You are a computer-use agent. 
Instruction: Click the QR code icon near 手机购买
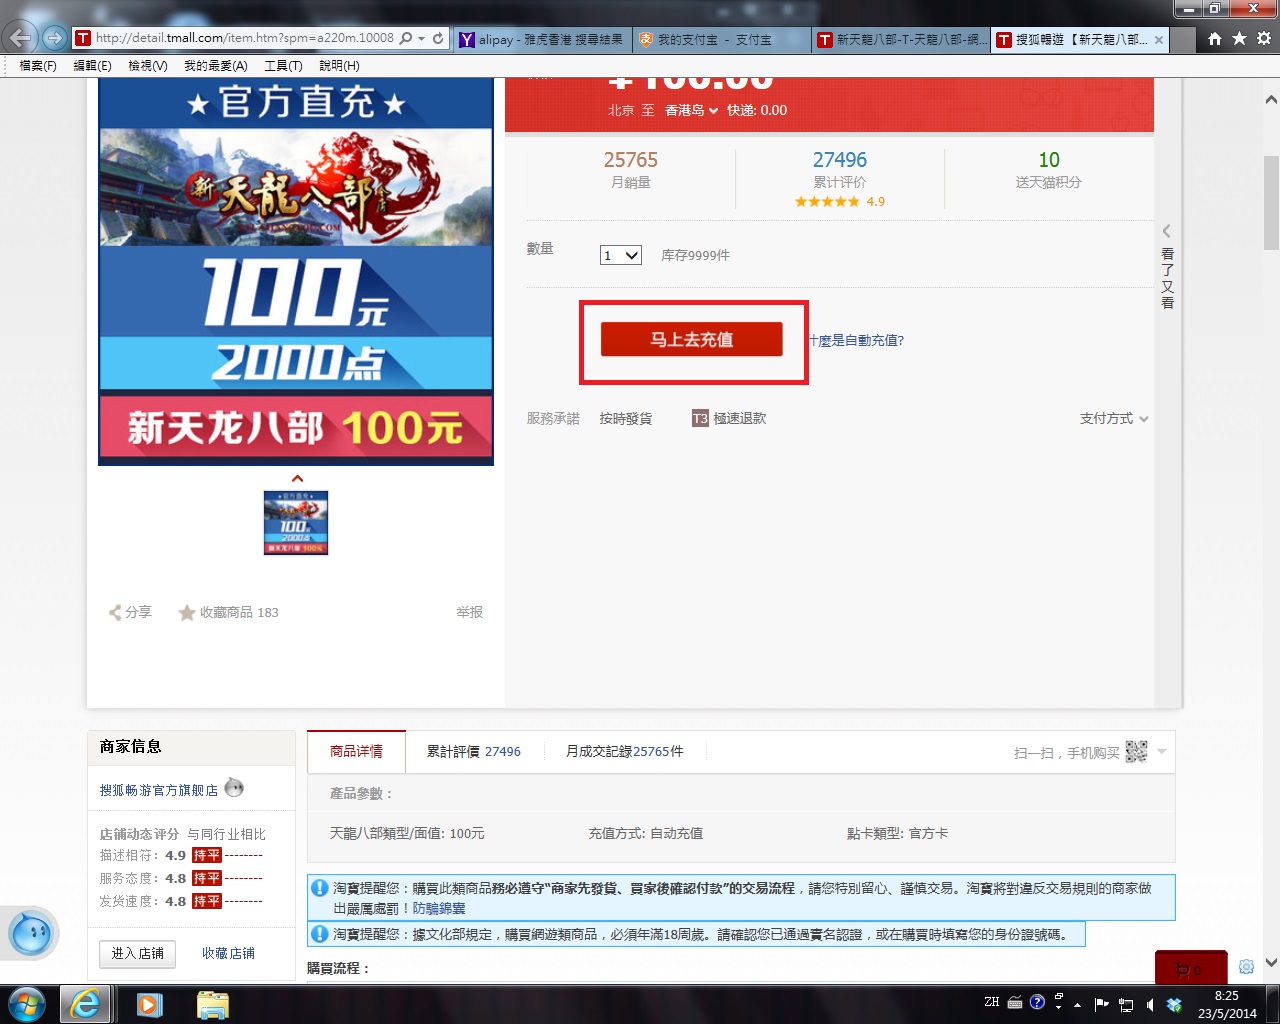(1136, 752)
